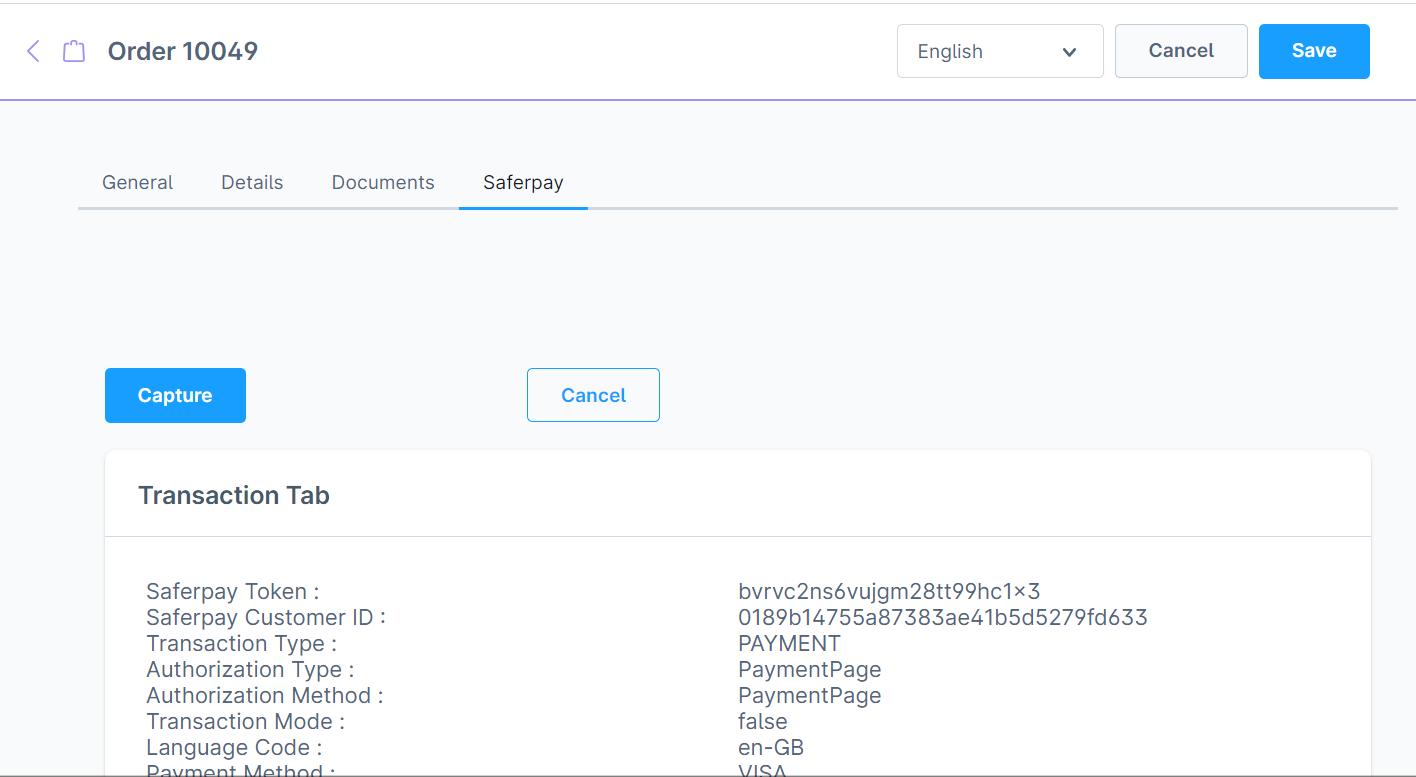Select the PAYMENT transaction type value
1416x777 pixels.
click(x=789, y=643)
